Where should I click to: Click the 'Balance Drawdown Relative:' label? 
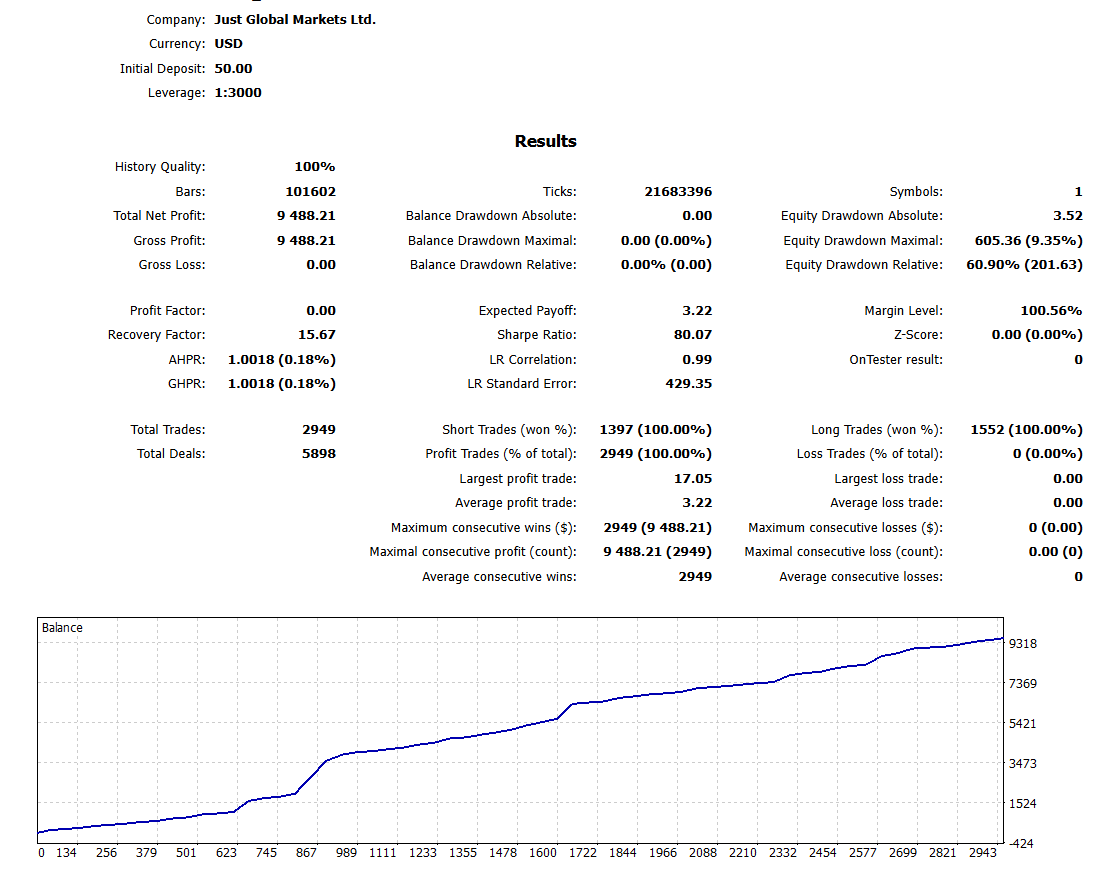494,265
